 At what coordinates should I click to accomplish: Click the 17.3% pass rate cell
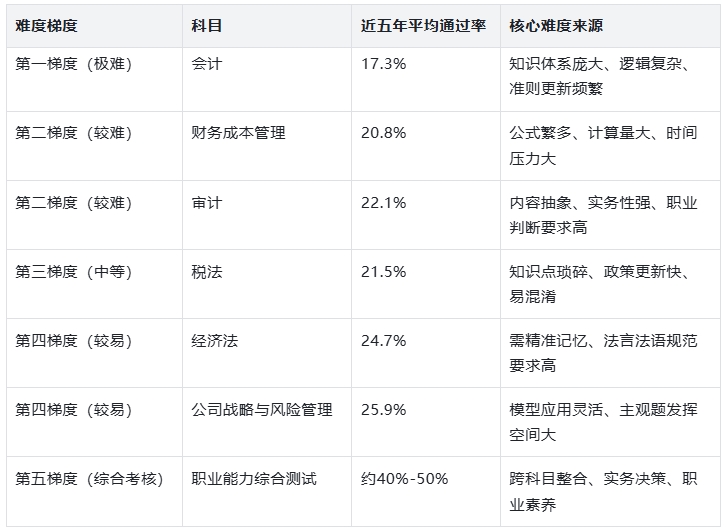pos(384,64)
